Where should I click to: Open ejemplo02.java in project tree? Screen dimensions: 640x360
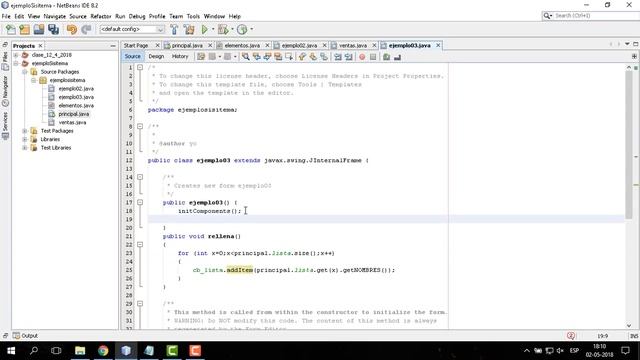point(76,89)
